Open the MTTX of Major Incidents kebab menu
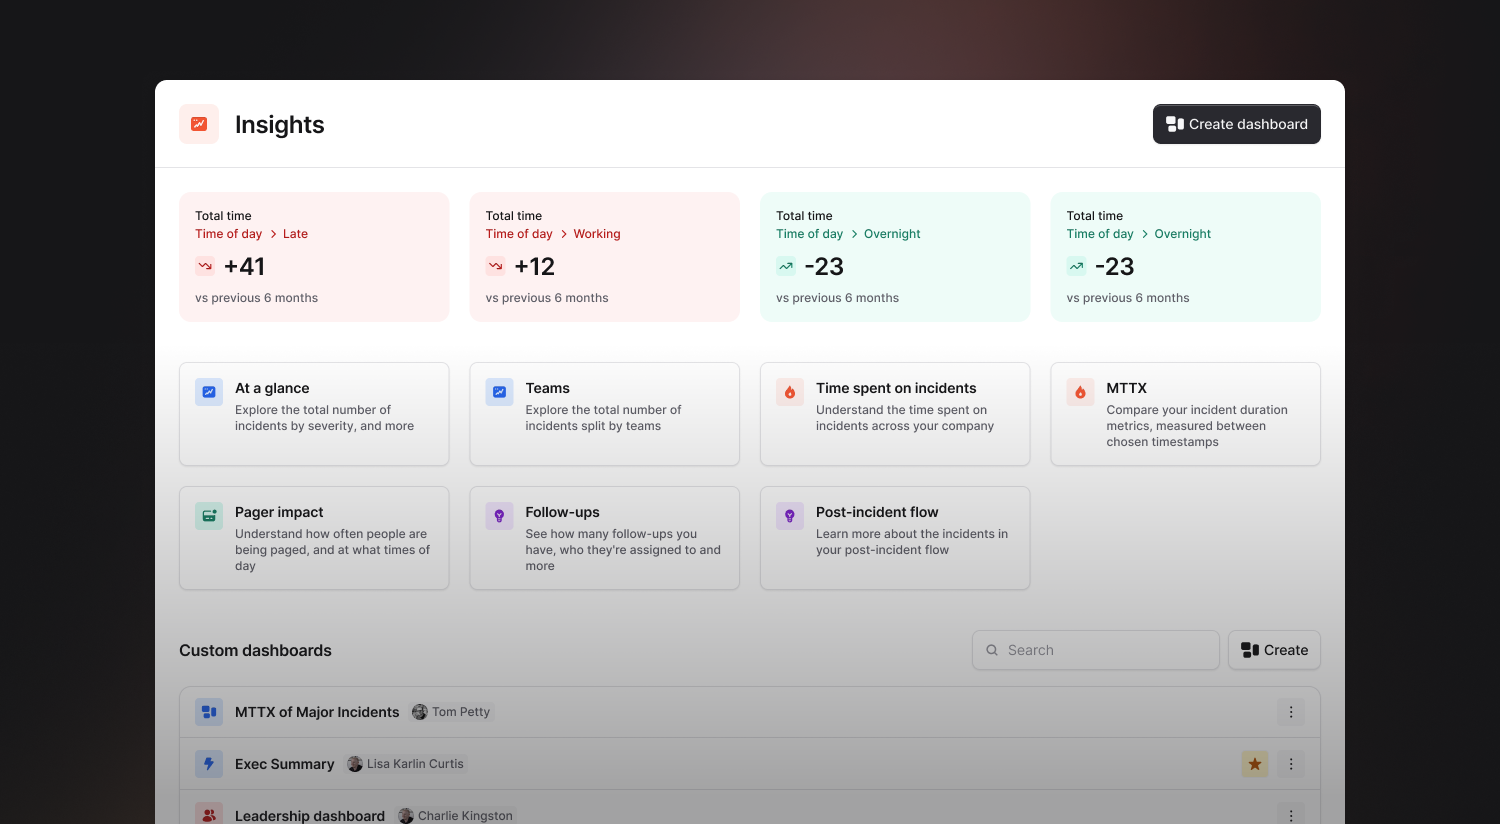1500x824 pixels. tap(1291, 711)
